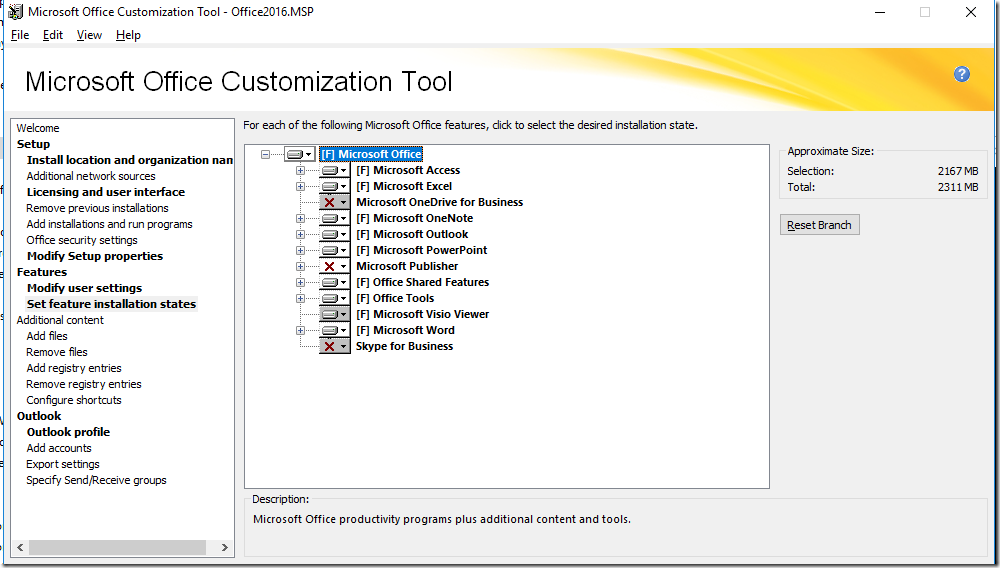
Task: Expand the Office Tools tree node
Action: coord(300,298)
